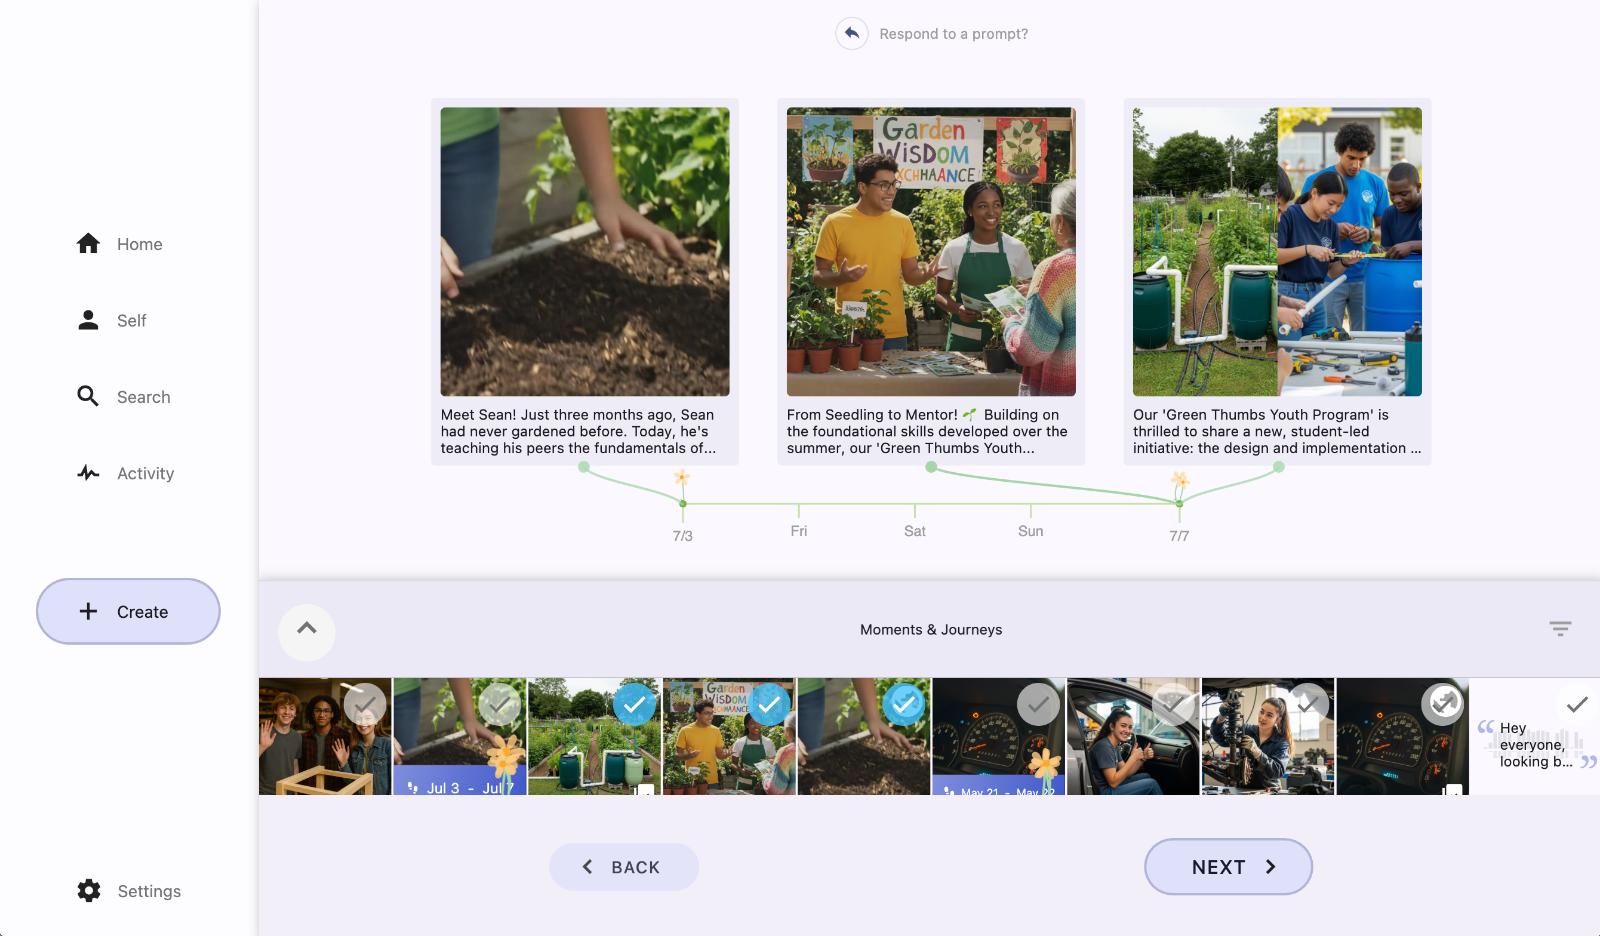The height and width of the screenshot is (936, 1600).
Task: Click the Create button
Action: click(128, 612)
